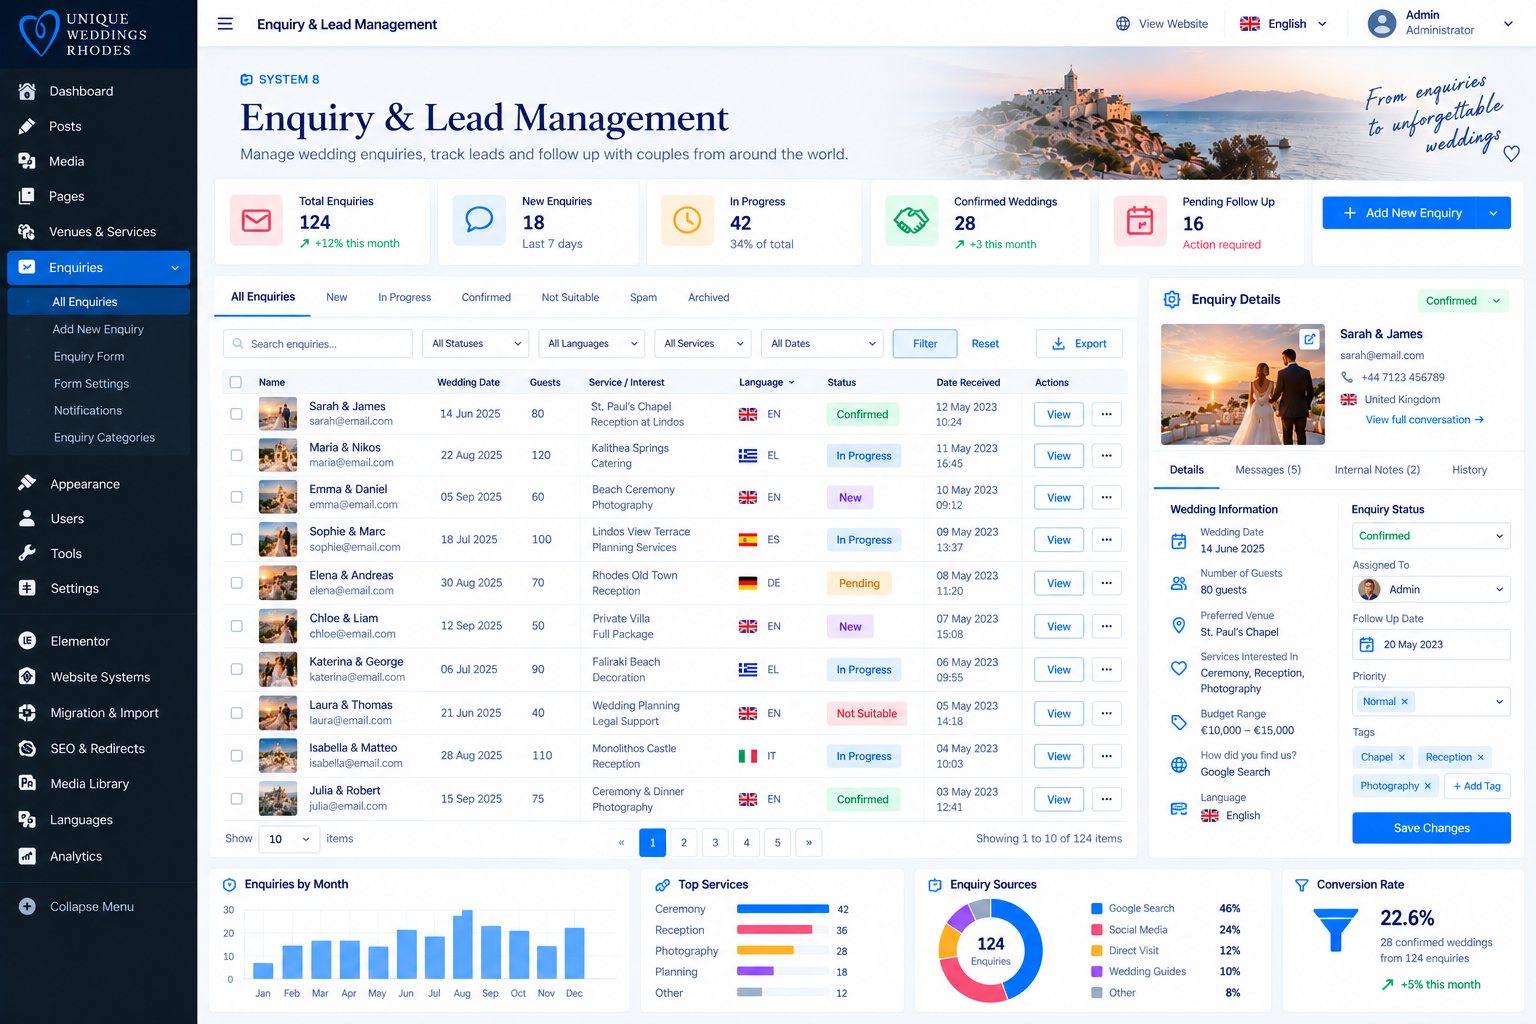Check the Emma & Daniel row checkbox

pos(236,497)
